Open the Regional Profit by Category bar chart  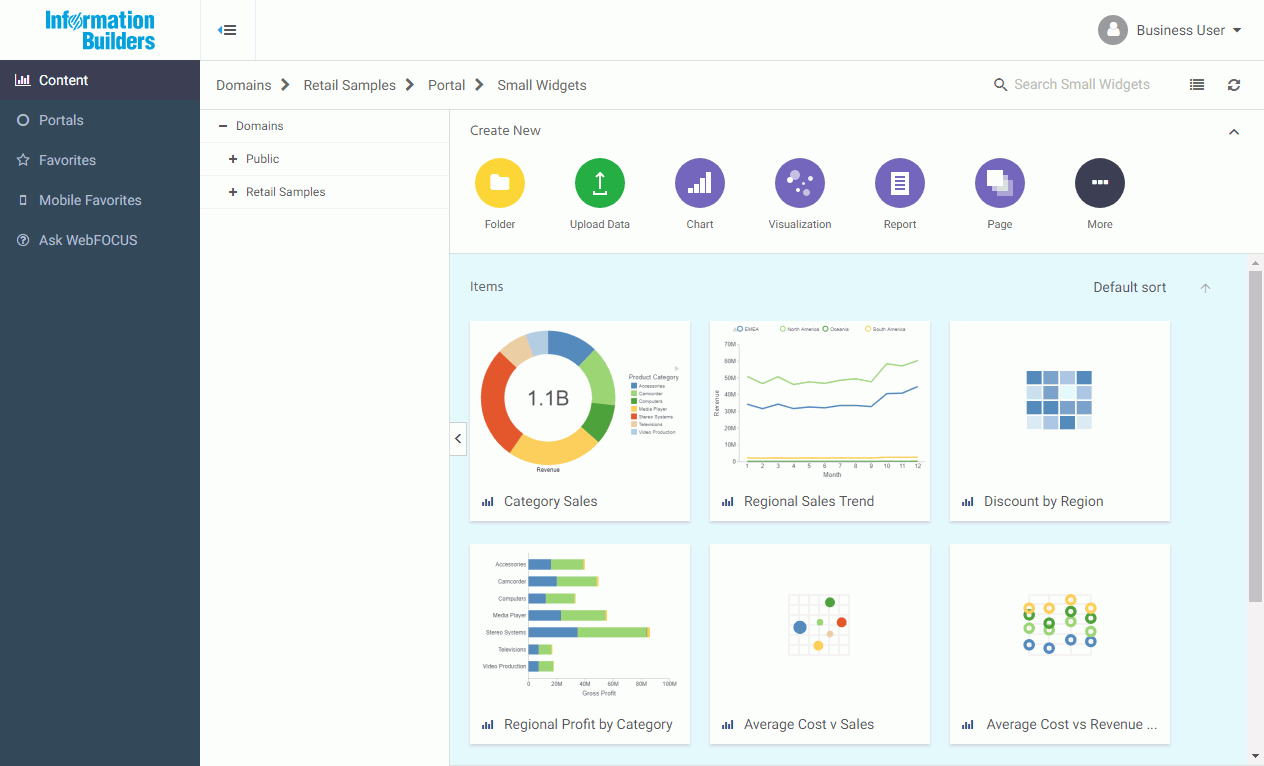tap(580, 624)
